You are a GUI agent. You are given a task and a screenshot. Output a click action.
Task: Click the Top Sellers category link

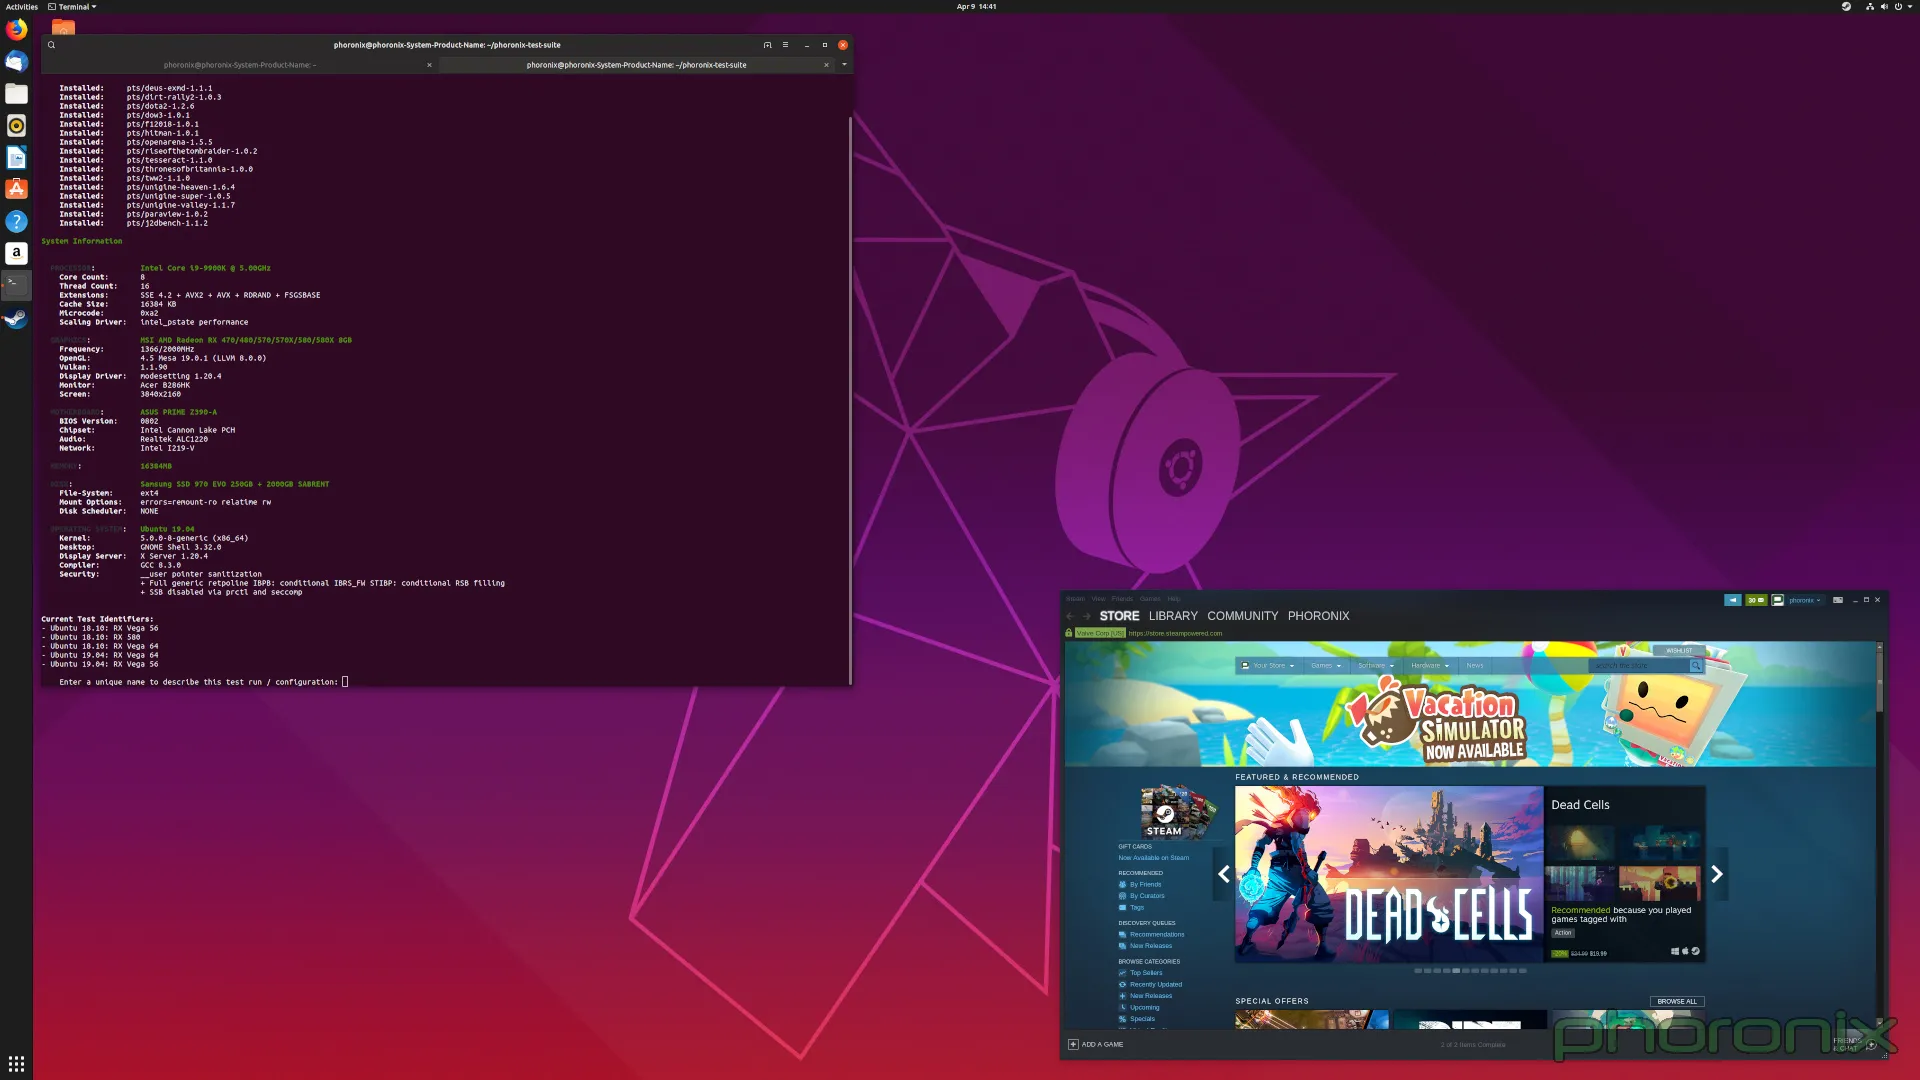coord(1146,973)
